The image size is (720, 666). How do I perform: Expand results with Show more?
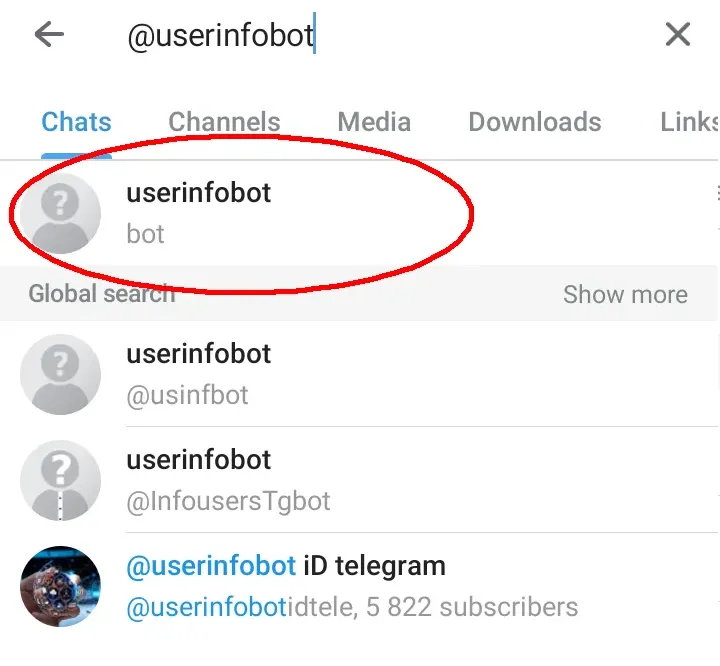click(x=625, y=294)
